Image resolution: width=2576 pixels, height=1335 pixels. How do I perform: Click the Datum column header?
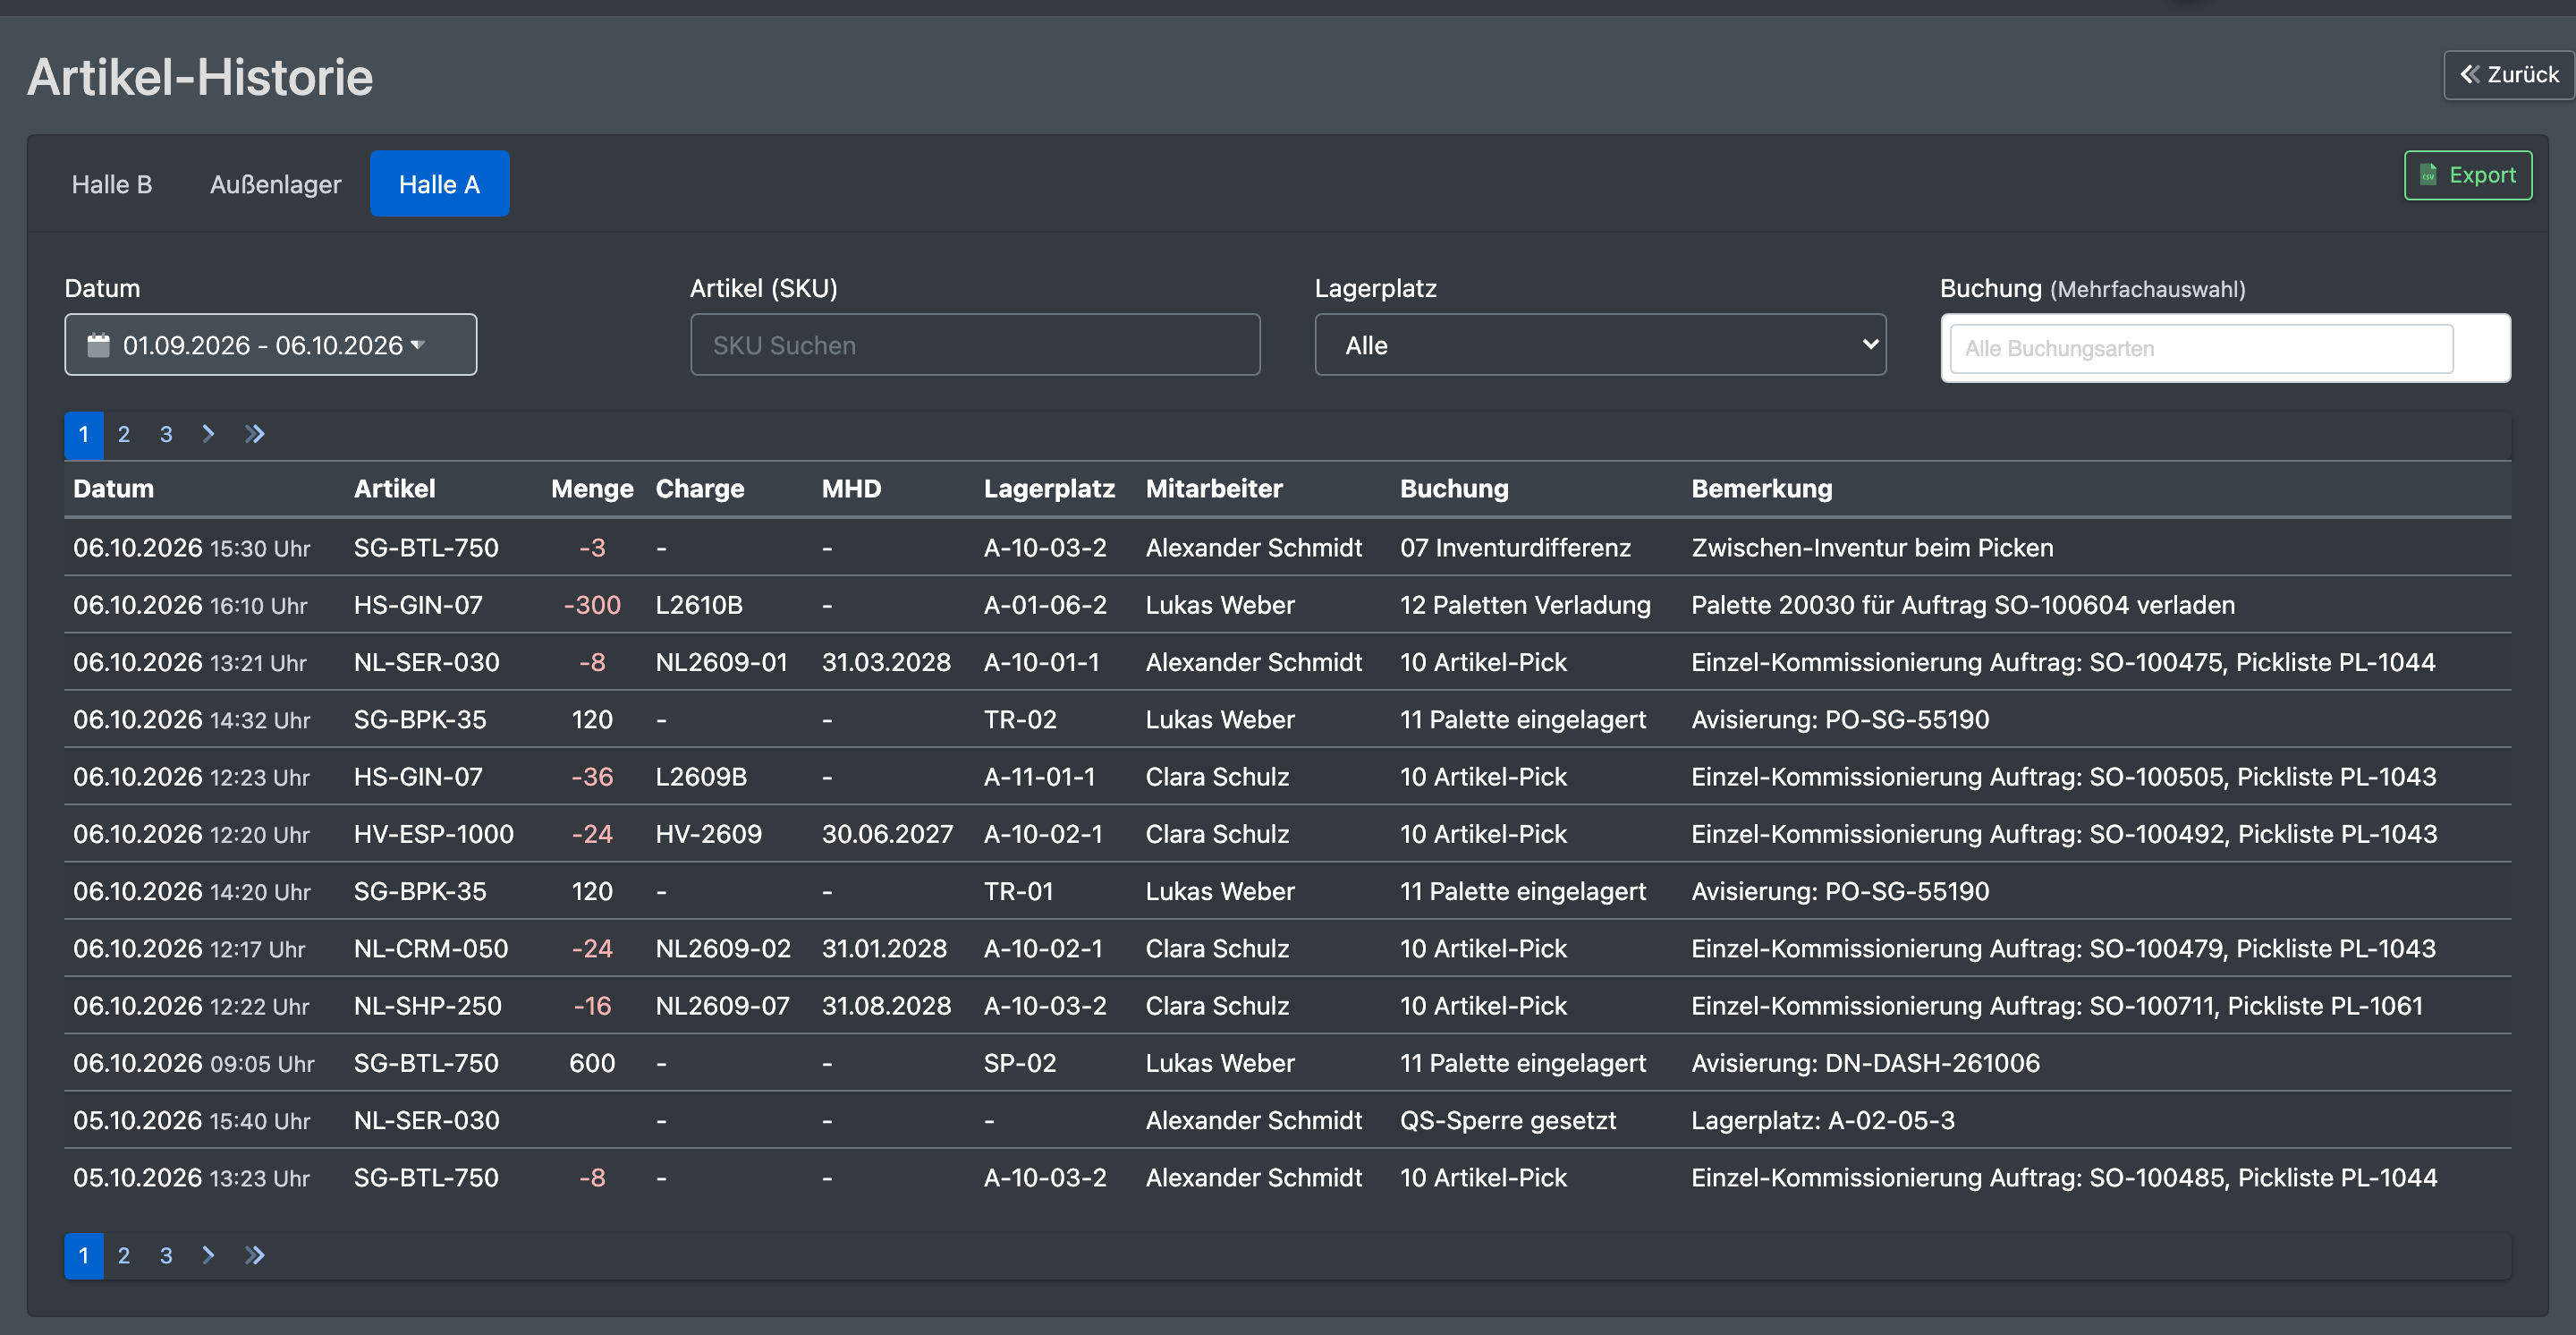[x=114, y=489]
